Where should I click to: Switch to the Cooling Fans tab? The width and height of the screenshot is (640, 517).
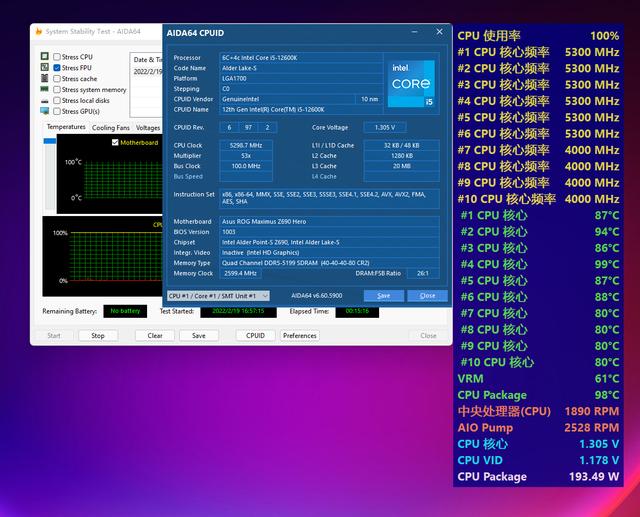pos(111,128)
